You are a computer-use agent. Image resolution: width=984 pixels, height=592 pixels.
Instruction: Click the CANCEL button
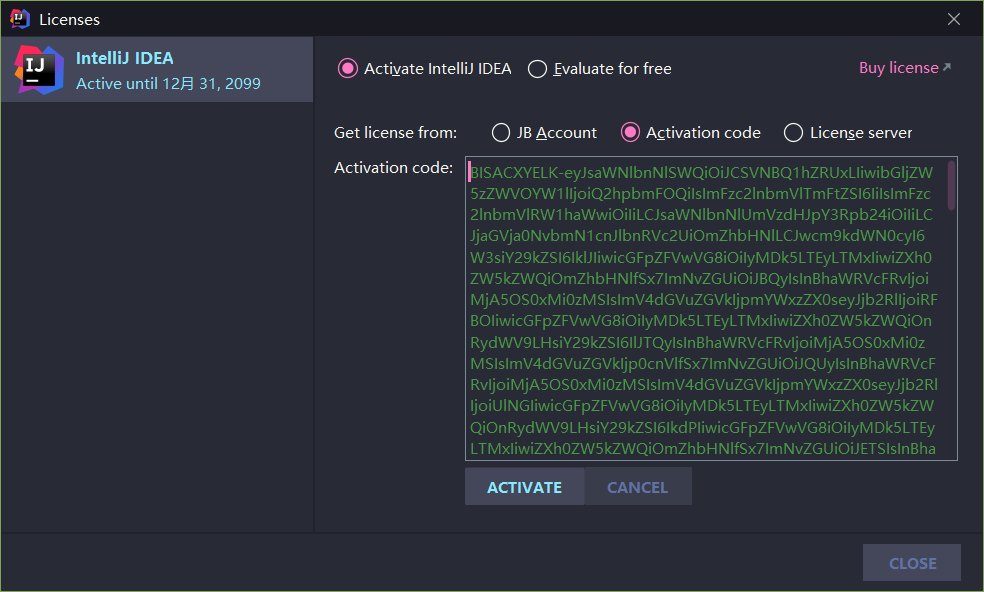click(638, 487)
